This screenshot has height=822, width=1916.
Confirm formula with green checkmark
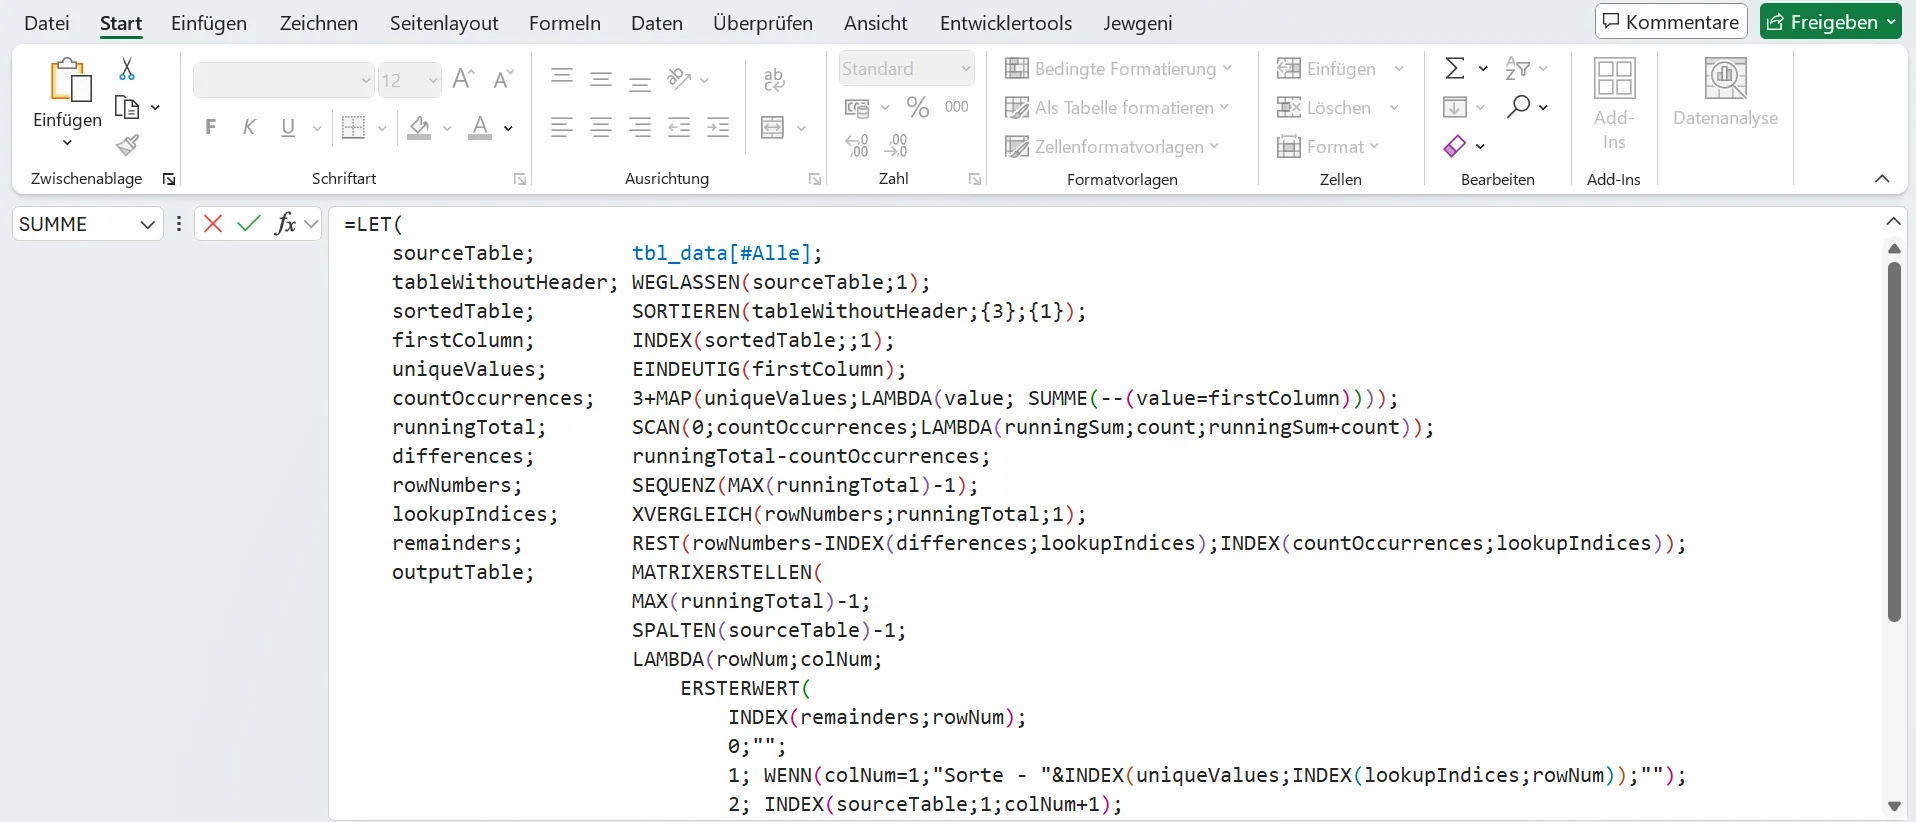pos(249,224)
